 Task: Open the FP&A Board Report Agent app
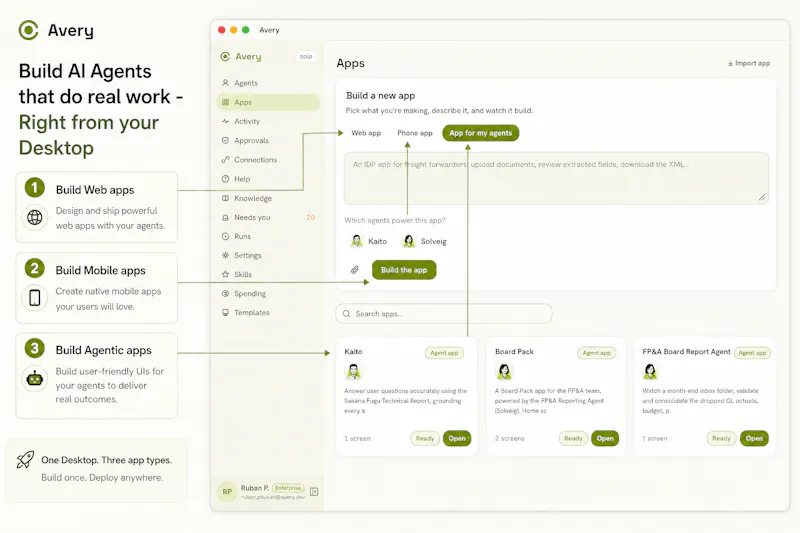click(754, 438)
